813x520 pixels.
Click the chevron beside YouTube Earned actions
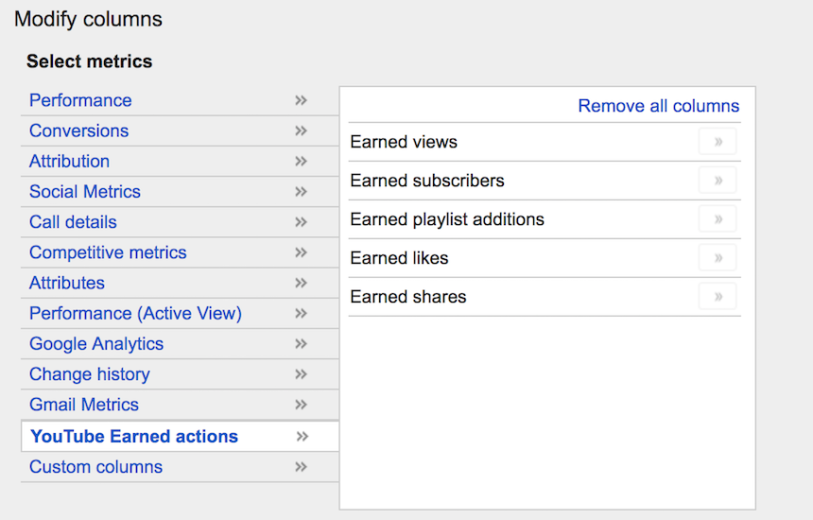[x=302, y=437]
